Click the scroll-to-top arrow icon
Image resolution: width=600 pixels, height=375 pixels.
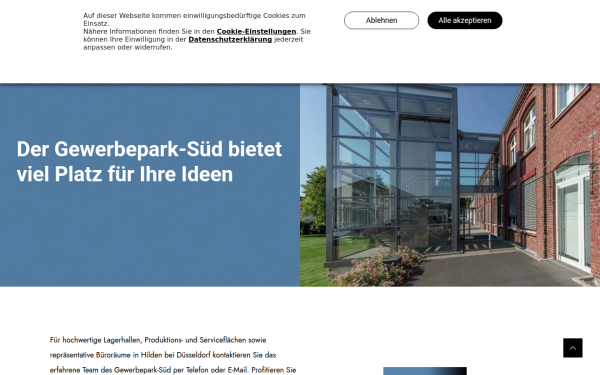[x=572, y=348]
